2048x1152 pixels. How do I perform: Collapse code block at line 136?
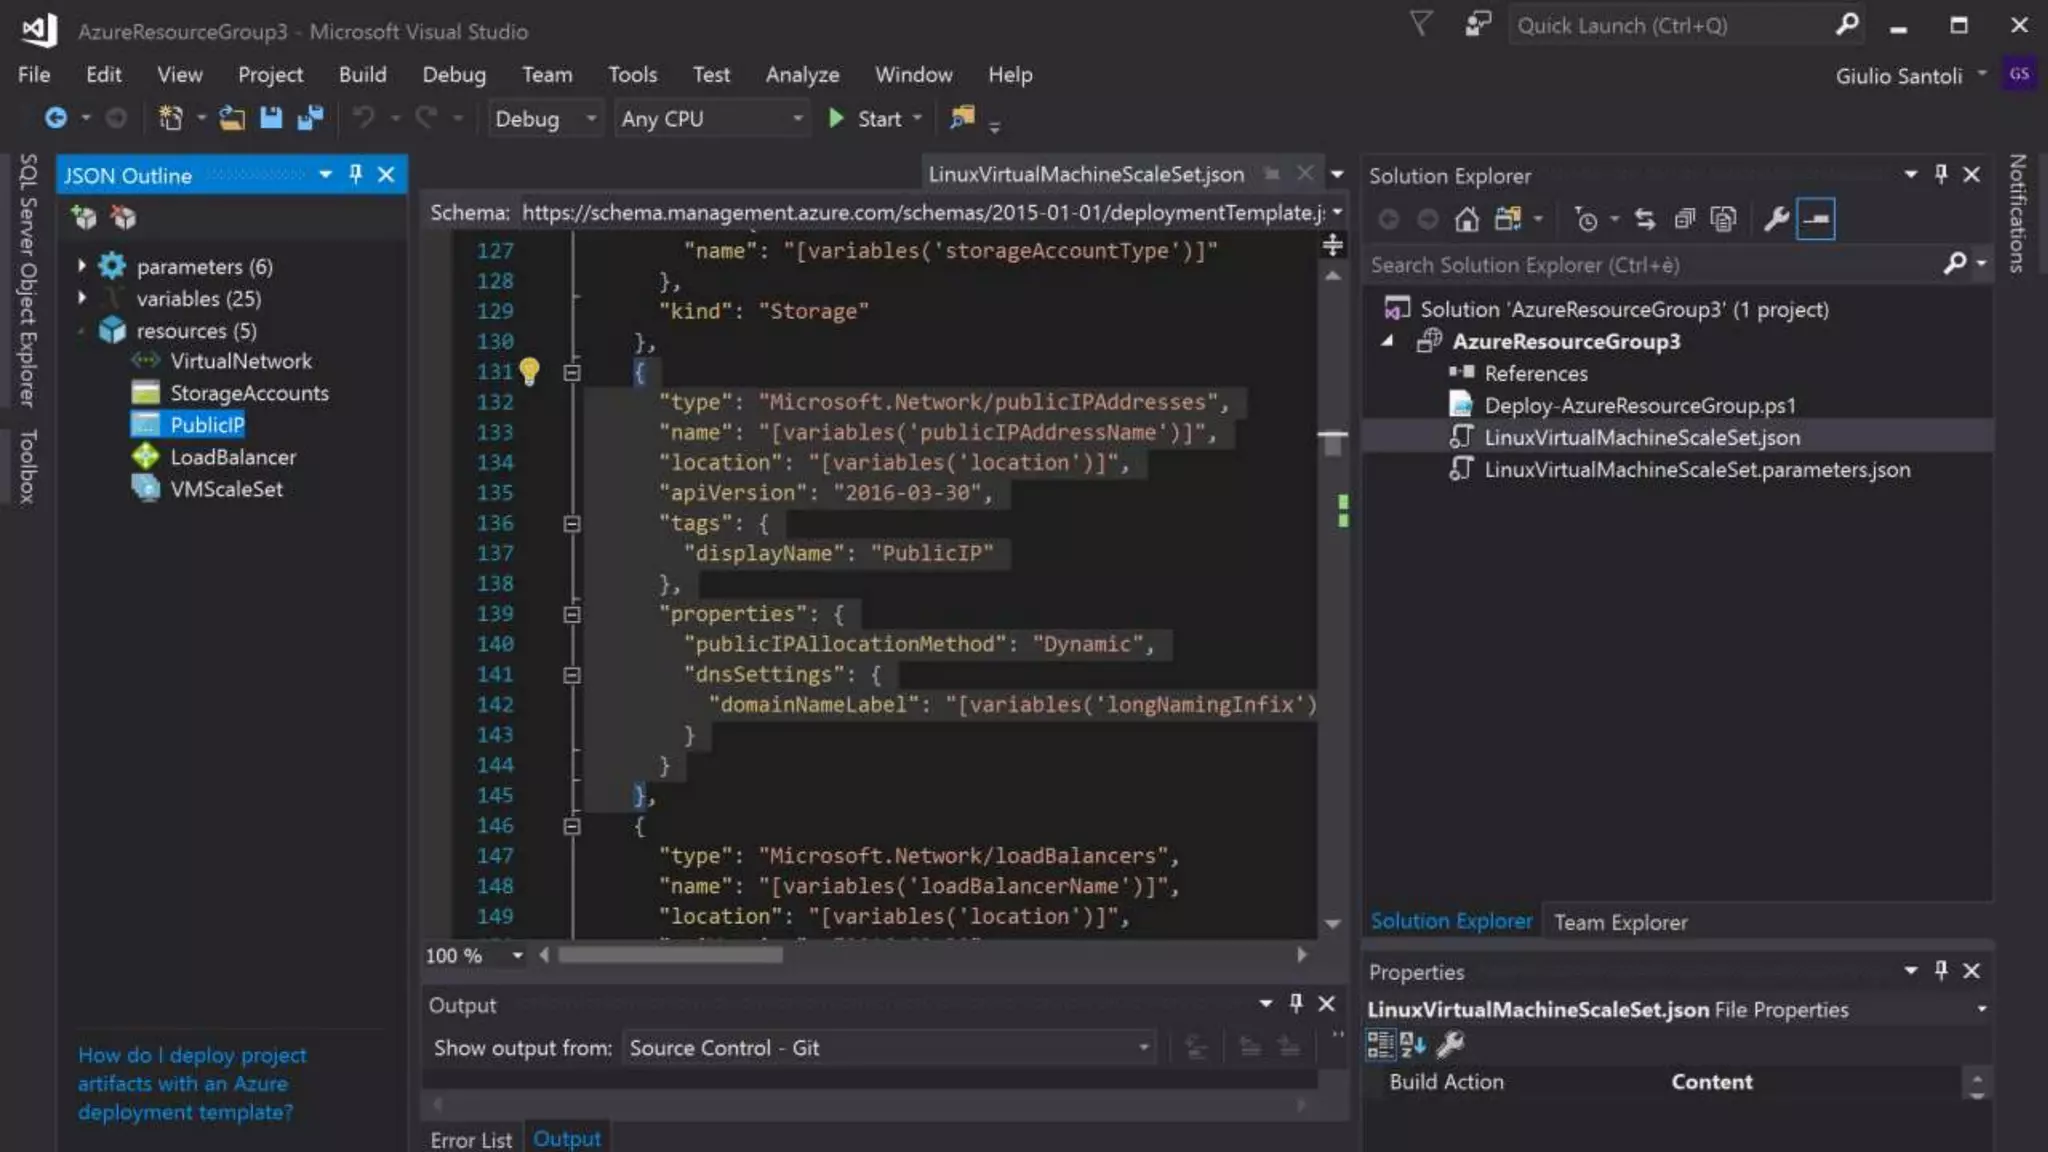[x=572, y=524]
